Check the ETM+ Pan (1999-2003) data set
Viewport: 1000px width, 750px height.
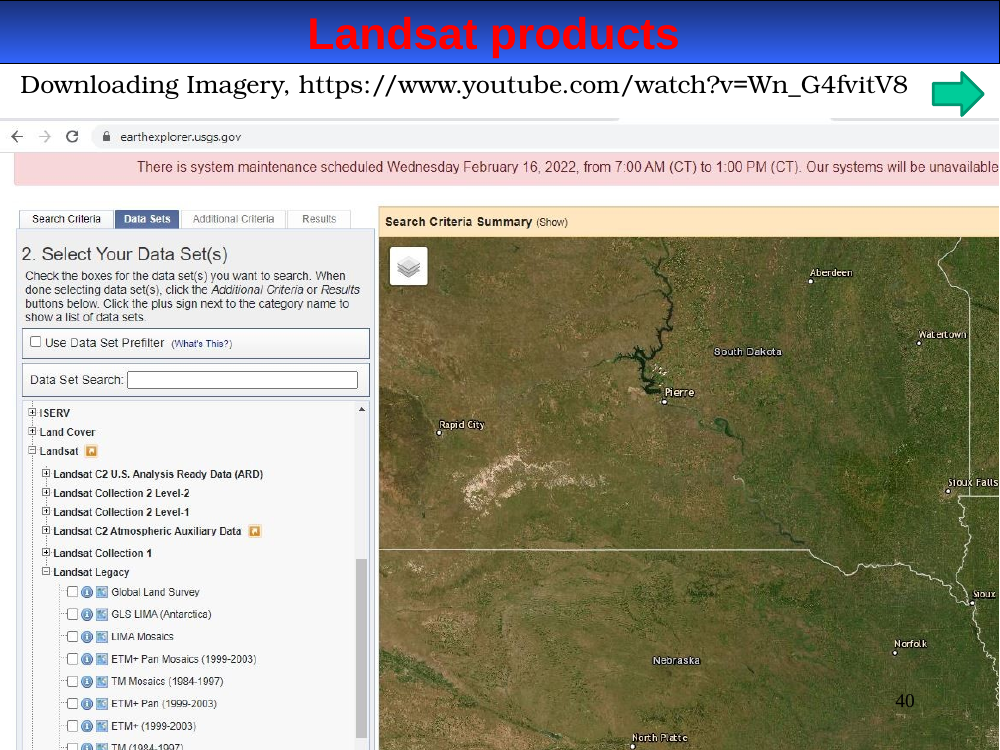[72, 703]
